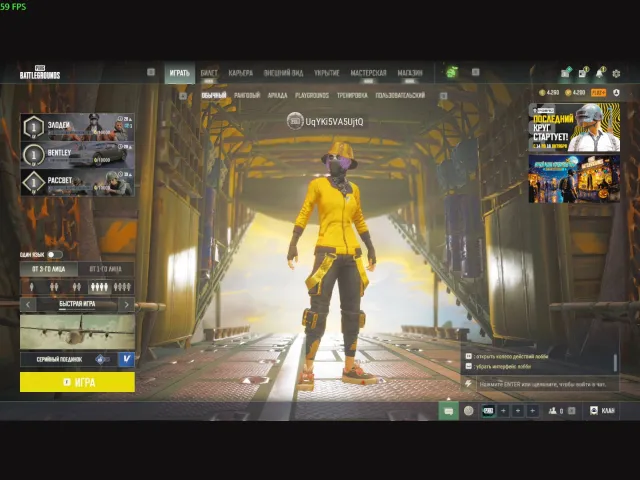Viewport: 640px width, 480px height.
Task: Open the PLUS+ badge
Action: click(x=598, y=93)
